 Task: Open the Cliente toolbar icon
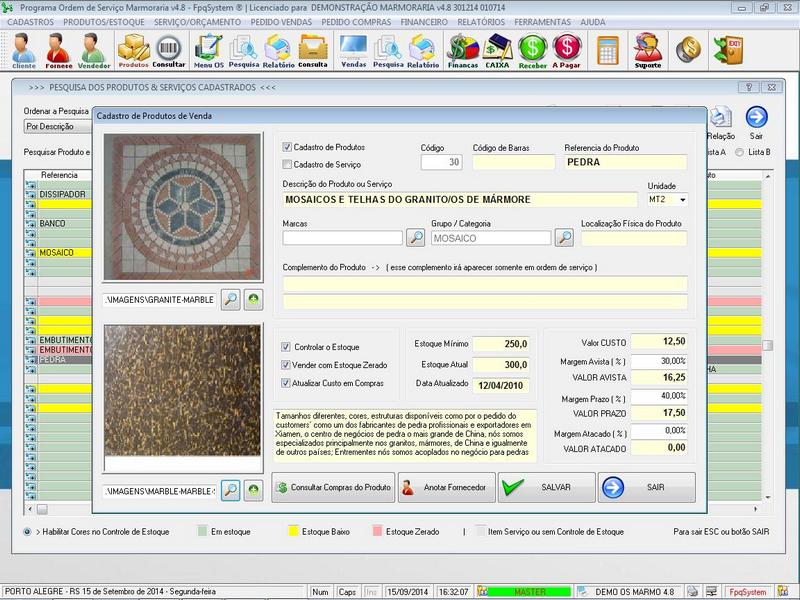coord(23,50)
